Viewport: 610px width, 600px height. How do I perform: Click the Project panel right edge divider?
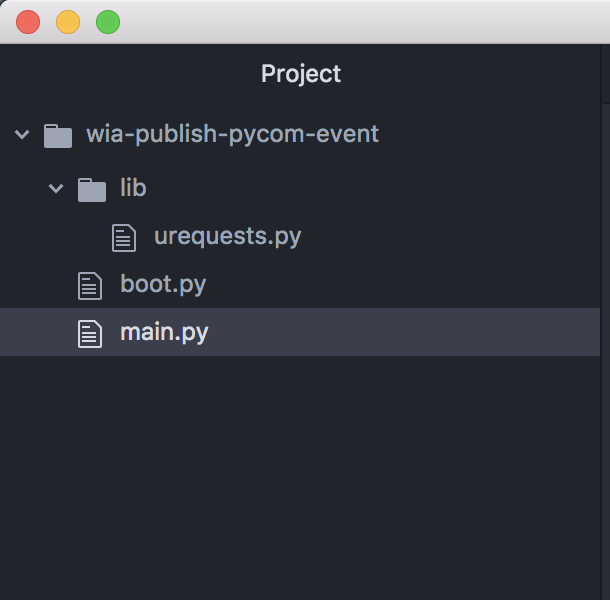coord(601,322)
